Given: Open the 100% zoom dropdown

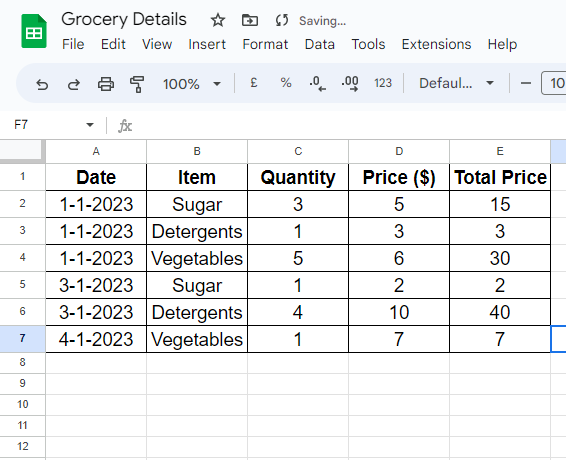Looking at the screenshot, I should (192, 84).
